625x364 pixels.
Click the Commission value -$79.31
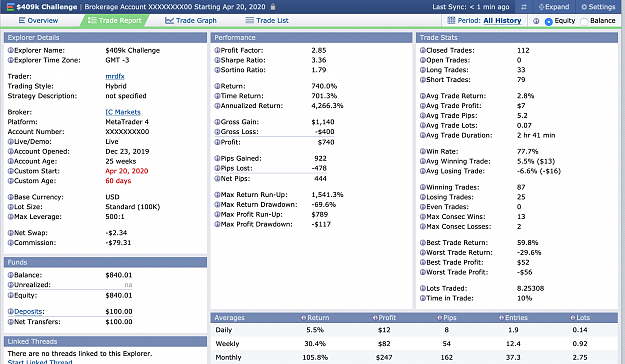[118, 242]
